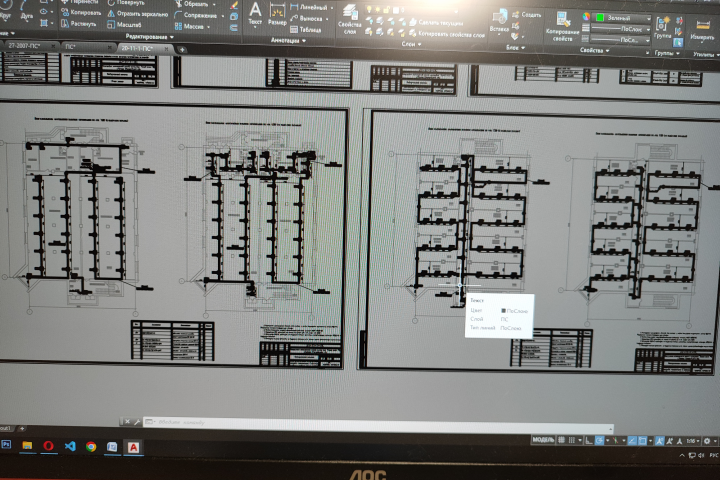Open the lineweight ПоСлою dropdown
This screenshot has width=720, height=480.
click(621, 29)
